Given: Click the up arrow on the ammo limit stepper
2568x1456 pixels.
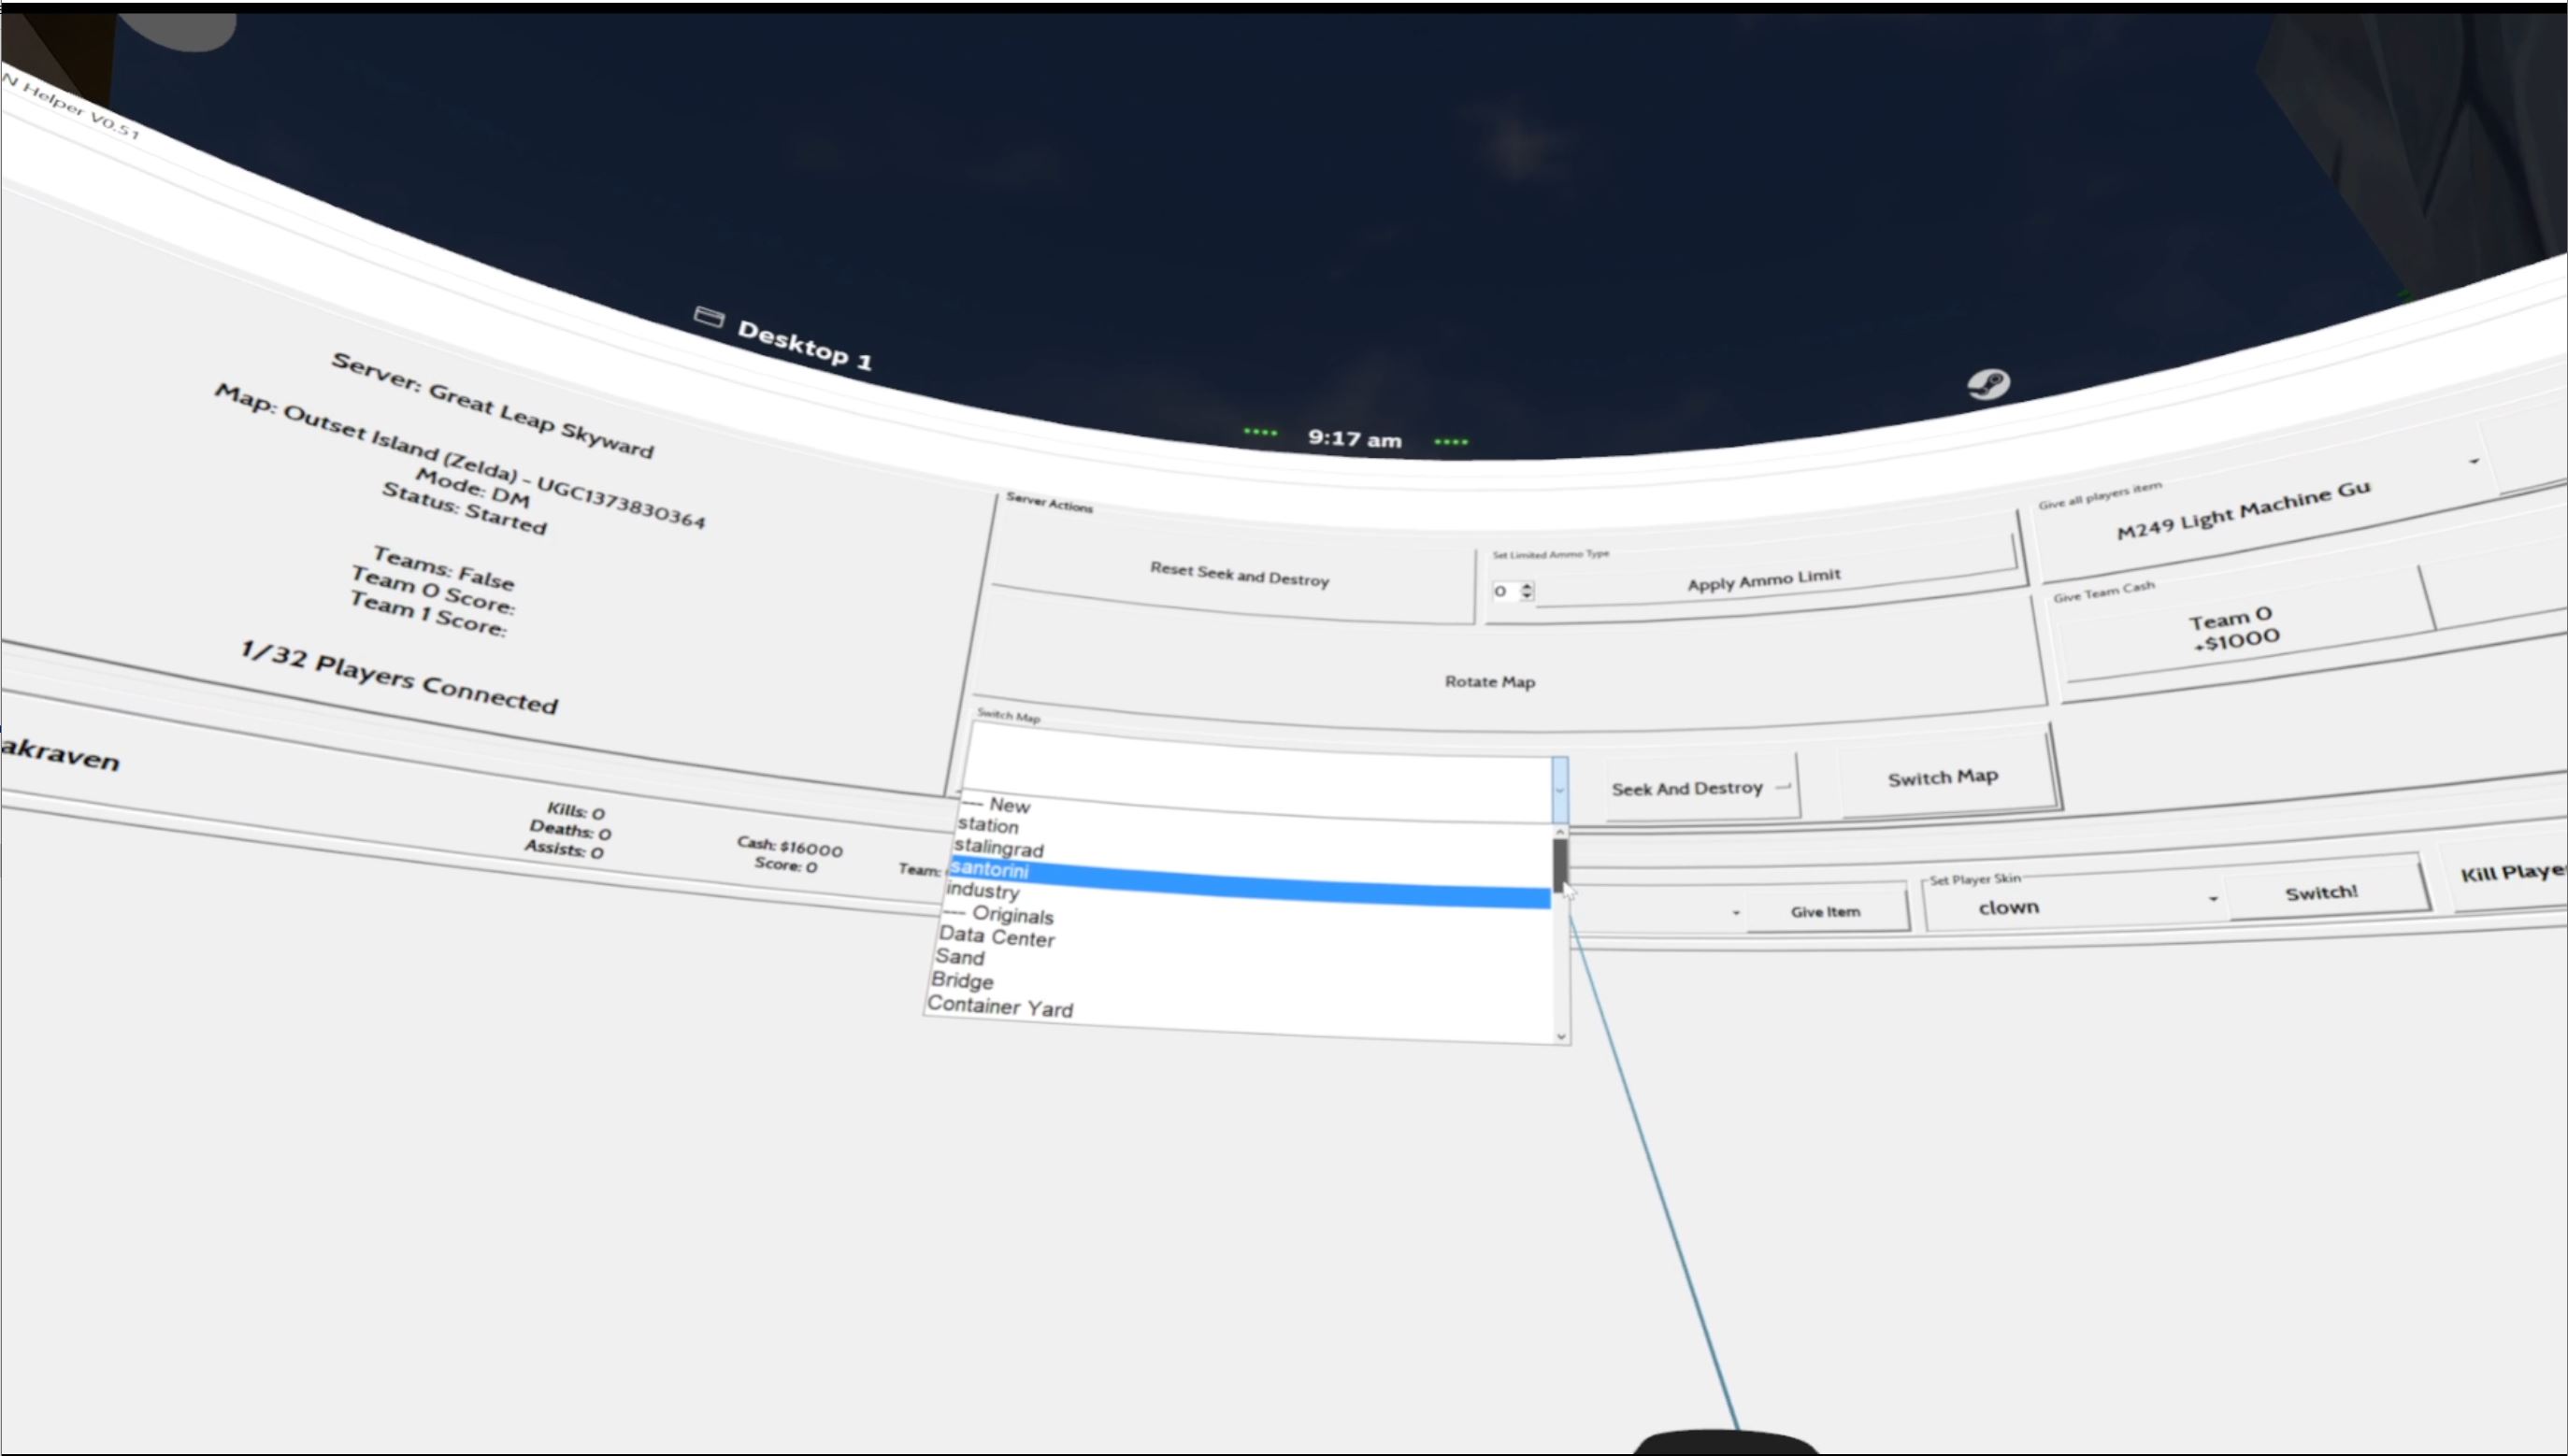Looking at the screenshot, I should (x=1528, y=585).
